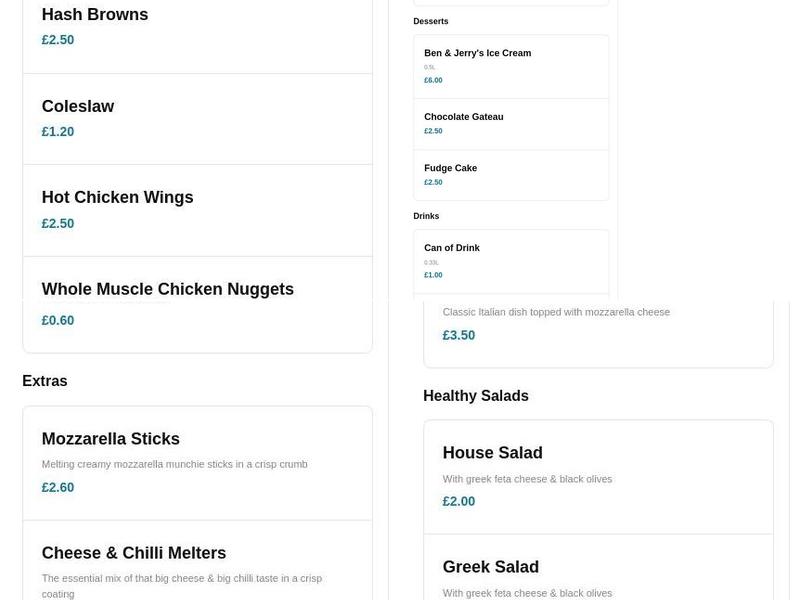
Task: Click the Desserts section heading
Action: click(x=431, y=21)
